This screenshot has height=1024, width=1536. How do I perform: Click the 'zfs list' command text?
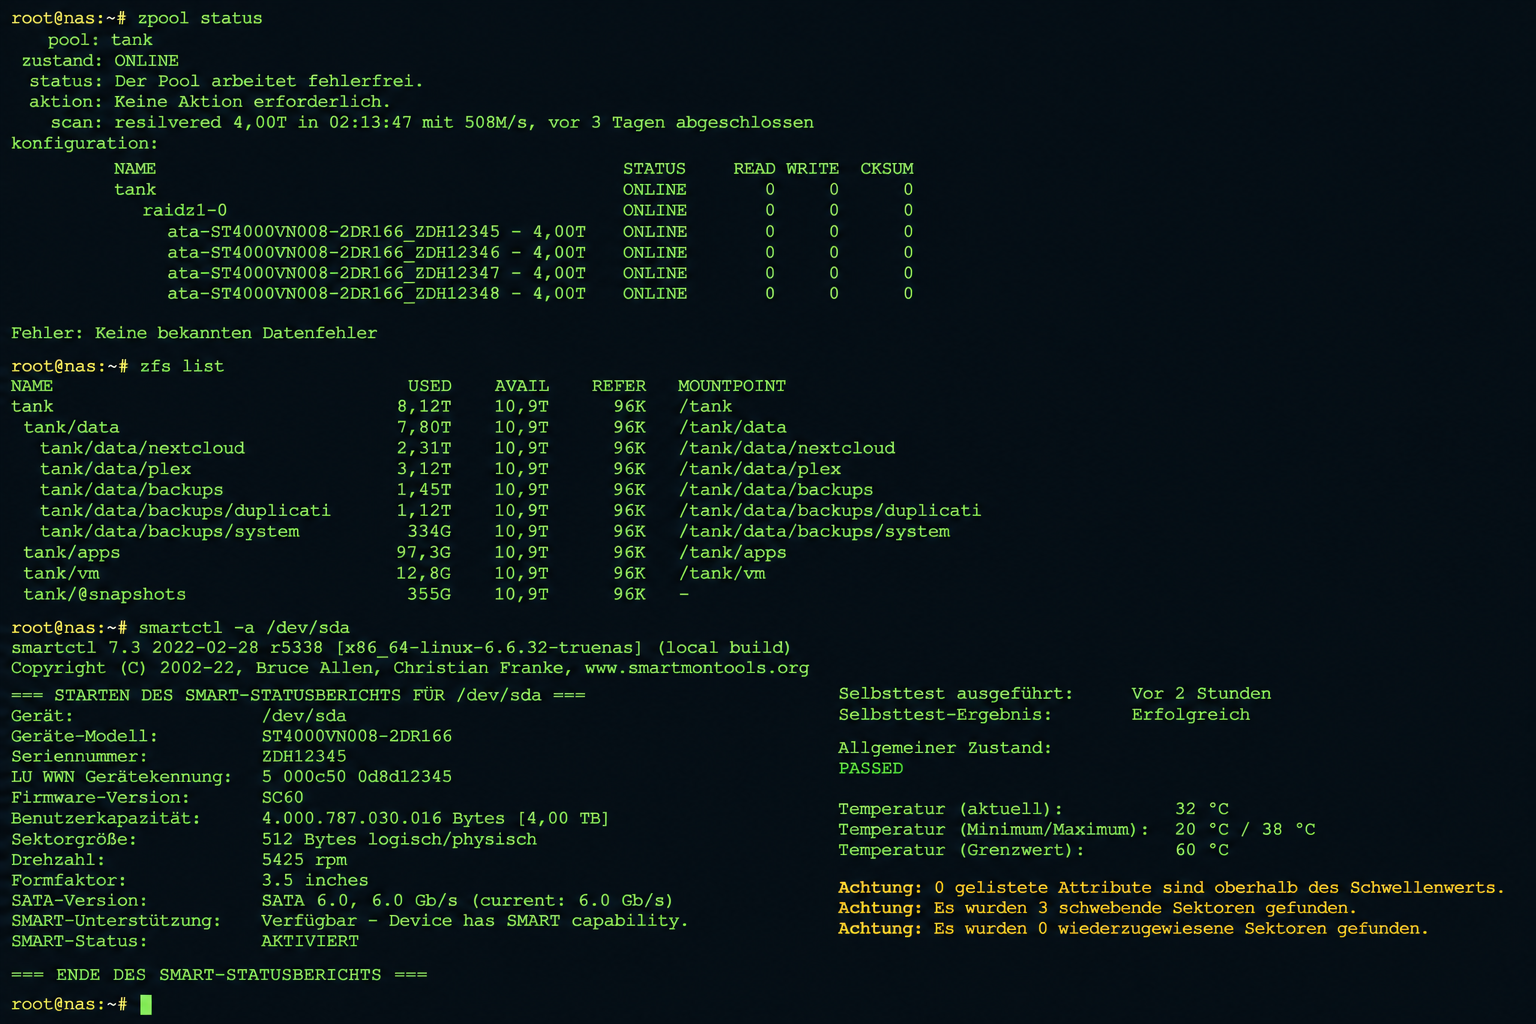(182, 366)
